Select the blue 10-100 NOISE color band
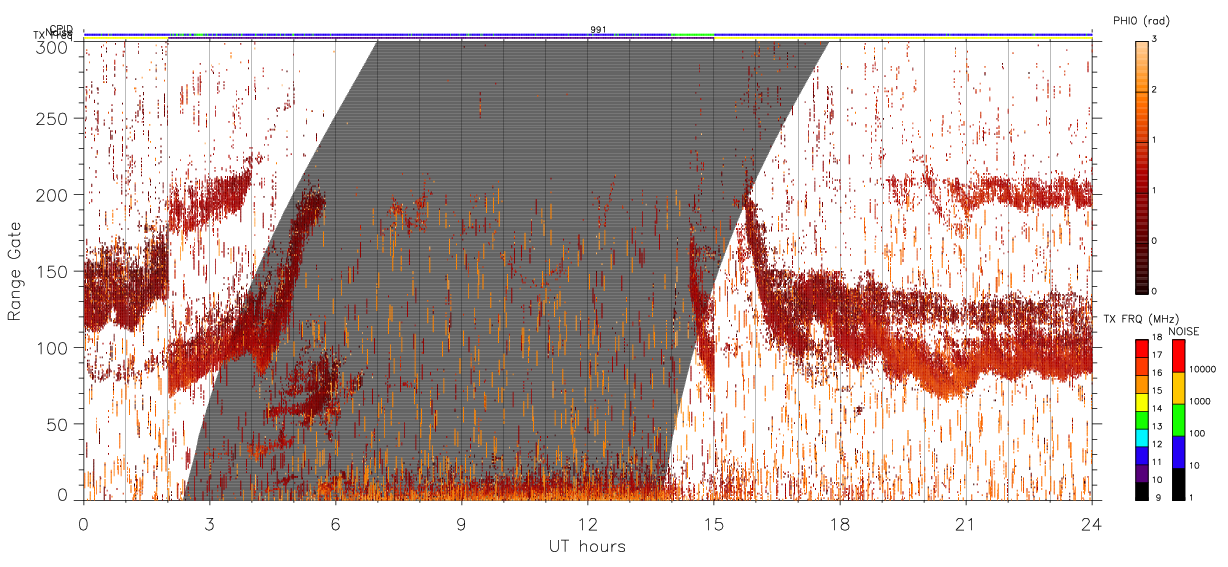Screen dimensions: 1228x567 (1177, 452)
